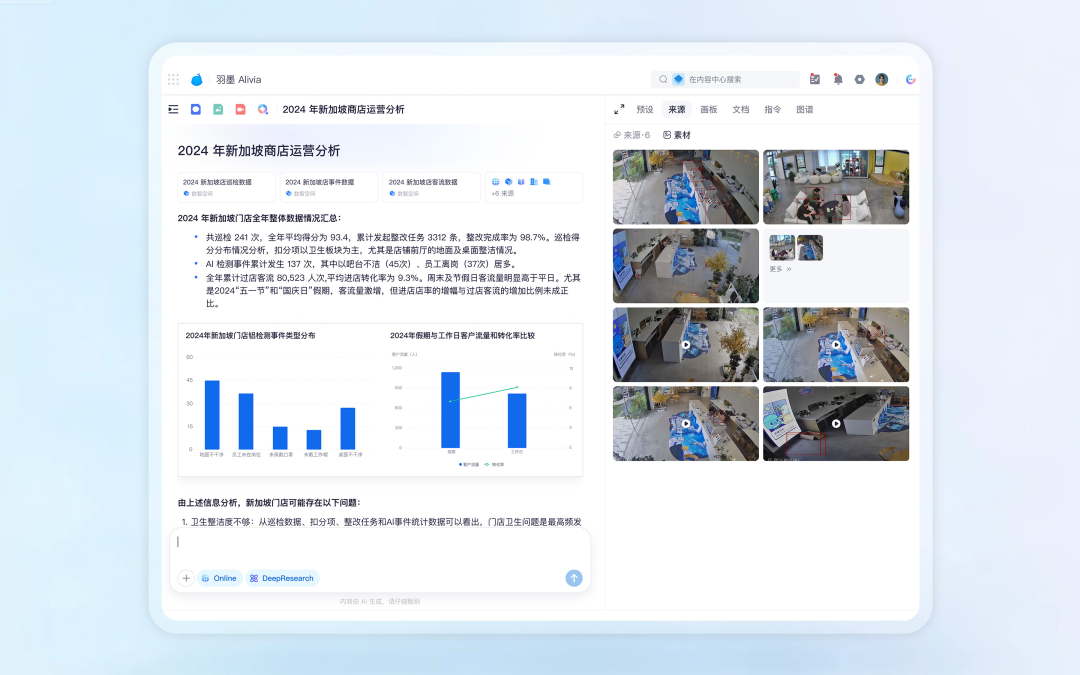Screen dimensions: 1080x675
Task: Open the 2024 新加坡店巡检数据 source card
Action: coord(227,187)
